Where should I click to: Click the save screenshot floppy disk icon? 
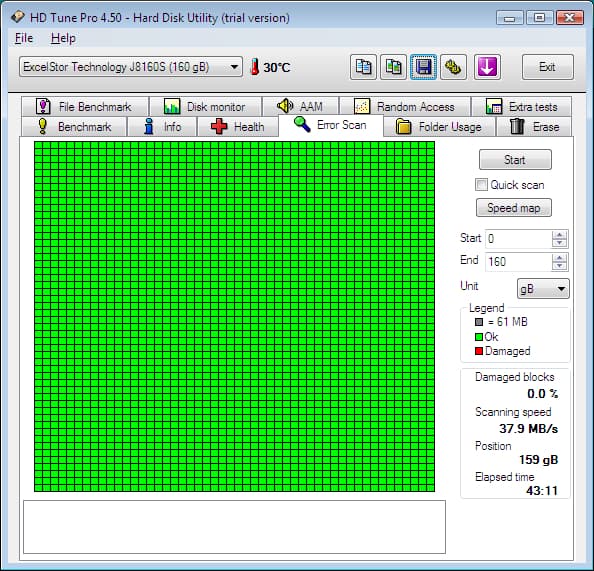tap(423, 67)
